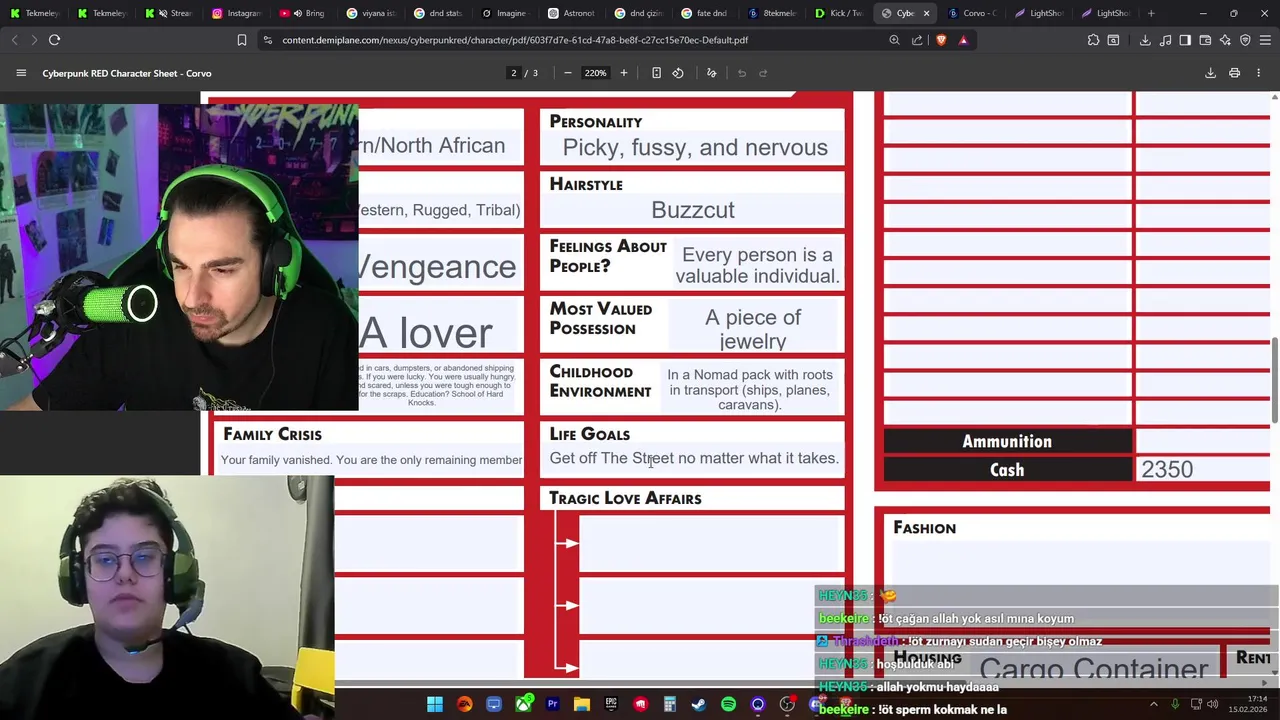Open Brave Shields lion icon

coord(941,40)
